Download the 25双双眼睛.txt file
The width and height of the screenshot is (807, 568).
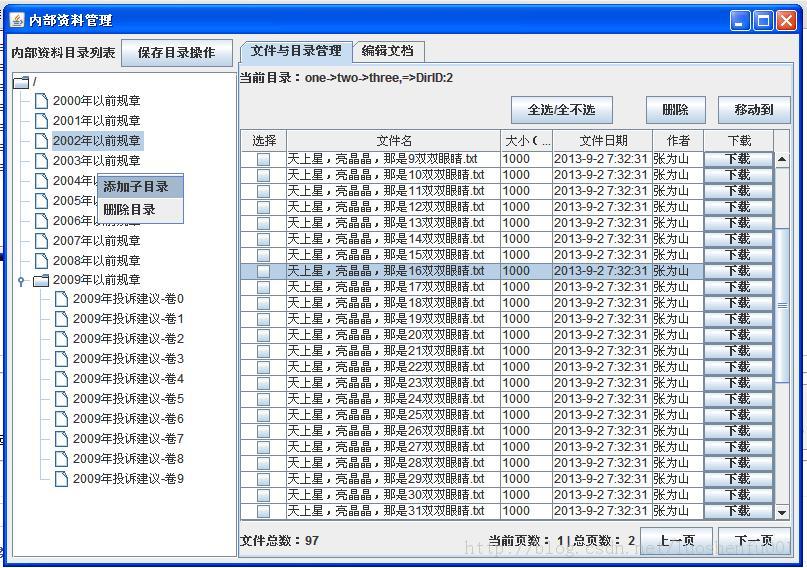coord(738,415)
